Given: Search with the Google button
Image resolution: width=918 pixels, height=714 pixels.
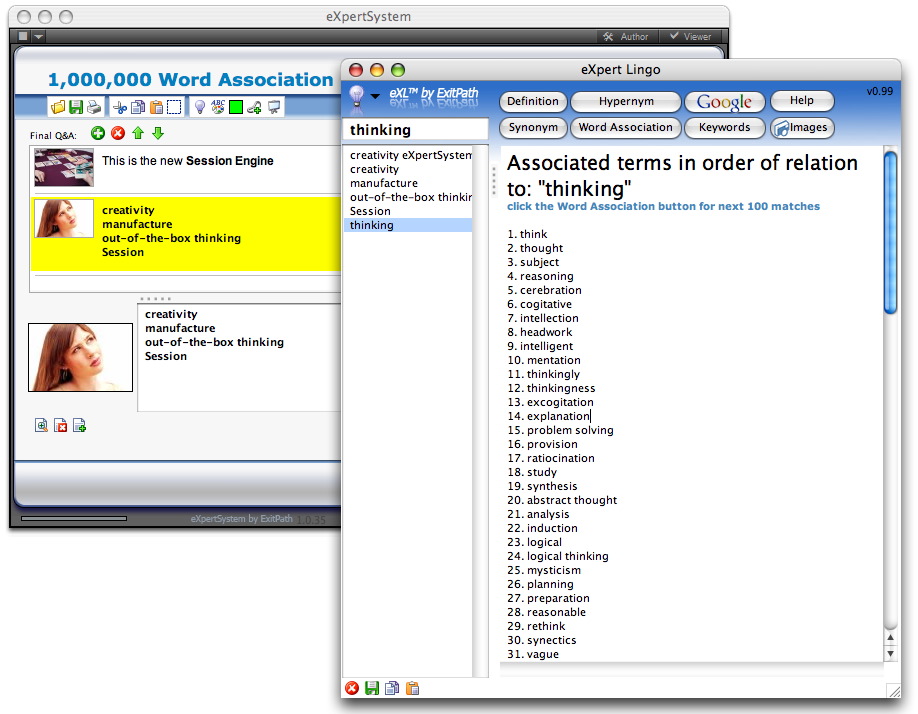Looking at the screenshot, I should pos(724,102).
